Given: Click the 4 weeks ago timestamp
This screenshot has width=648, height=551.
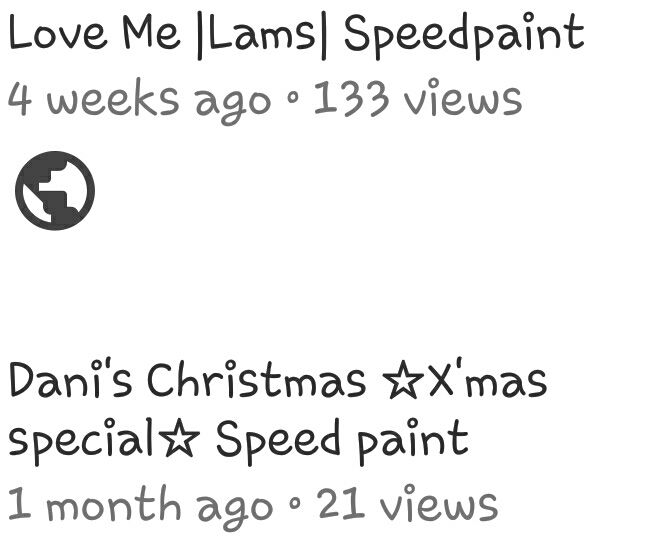Looking at the screenshot, I should [139, 101].
